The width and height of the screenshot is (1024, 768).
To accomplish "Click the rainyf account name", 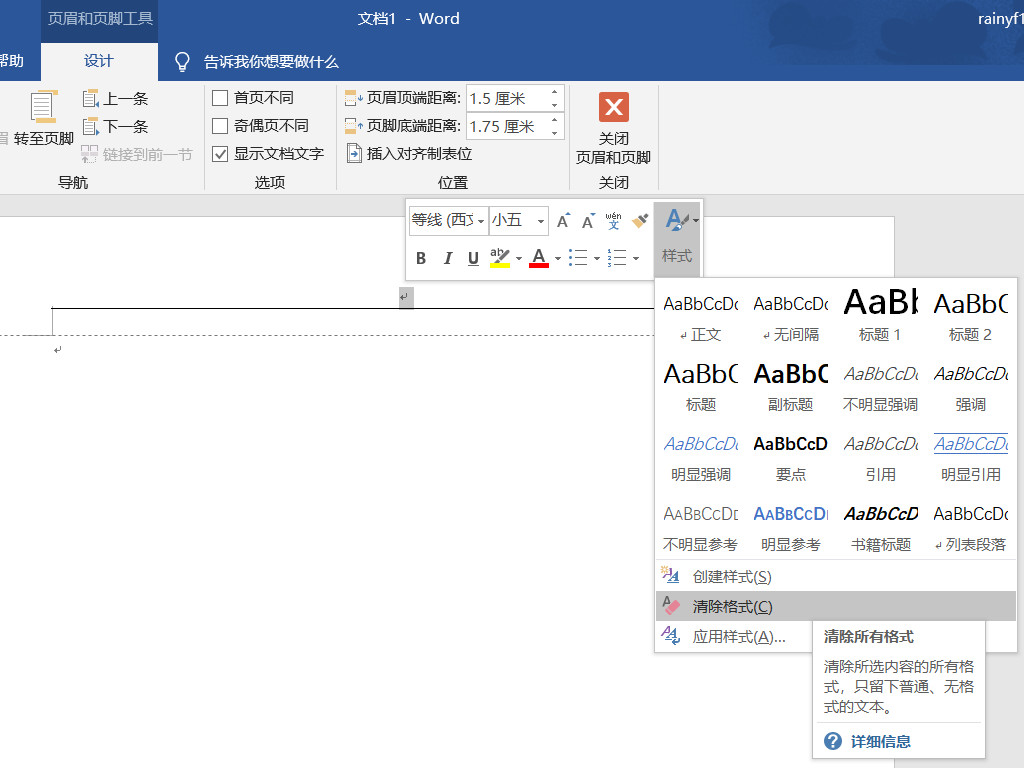I will (1000, 19).
